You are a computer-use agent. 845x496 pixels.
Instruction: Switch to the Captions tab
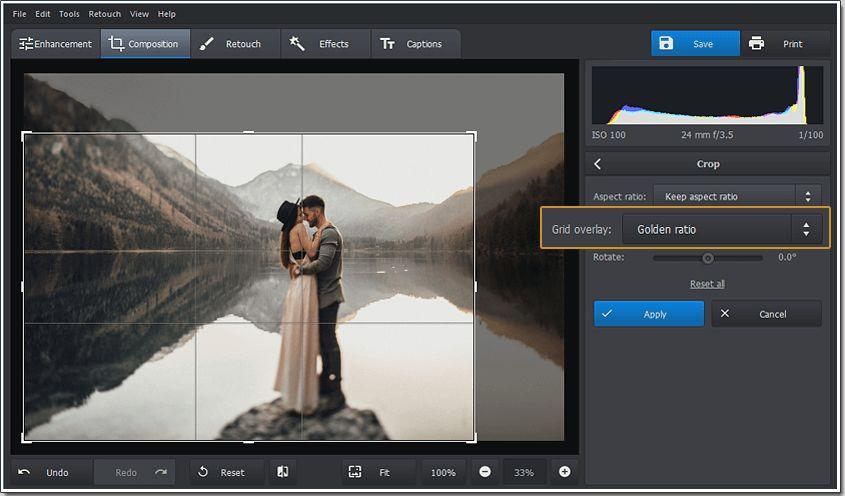415,44
